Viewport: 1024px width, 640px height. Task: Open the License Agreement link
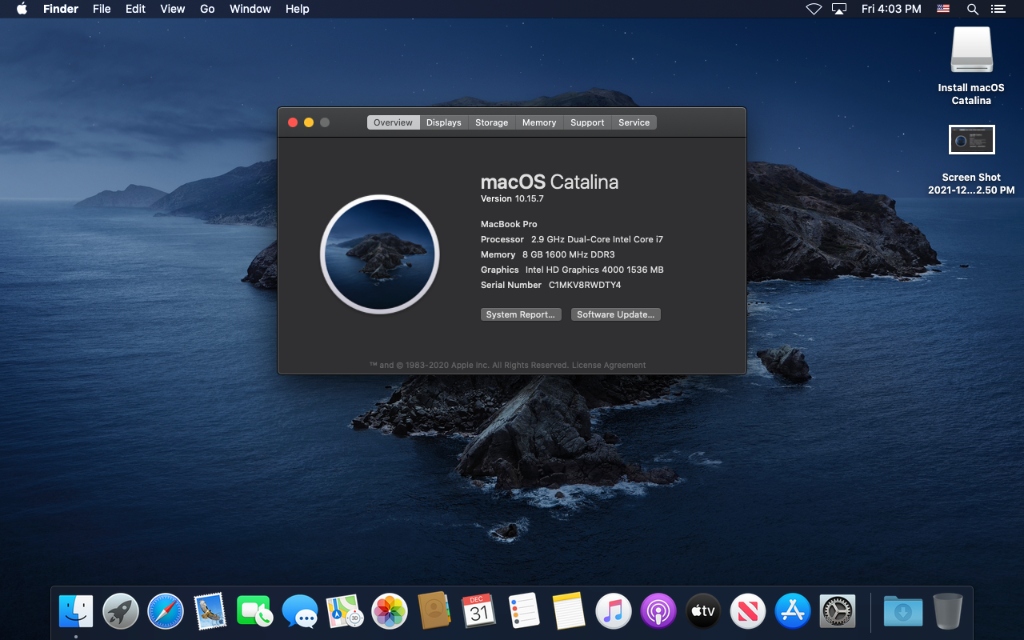(x=609, y=365)
